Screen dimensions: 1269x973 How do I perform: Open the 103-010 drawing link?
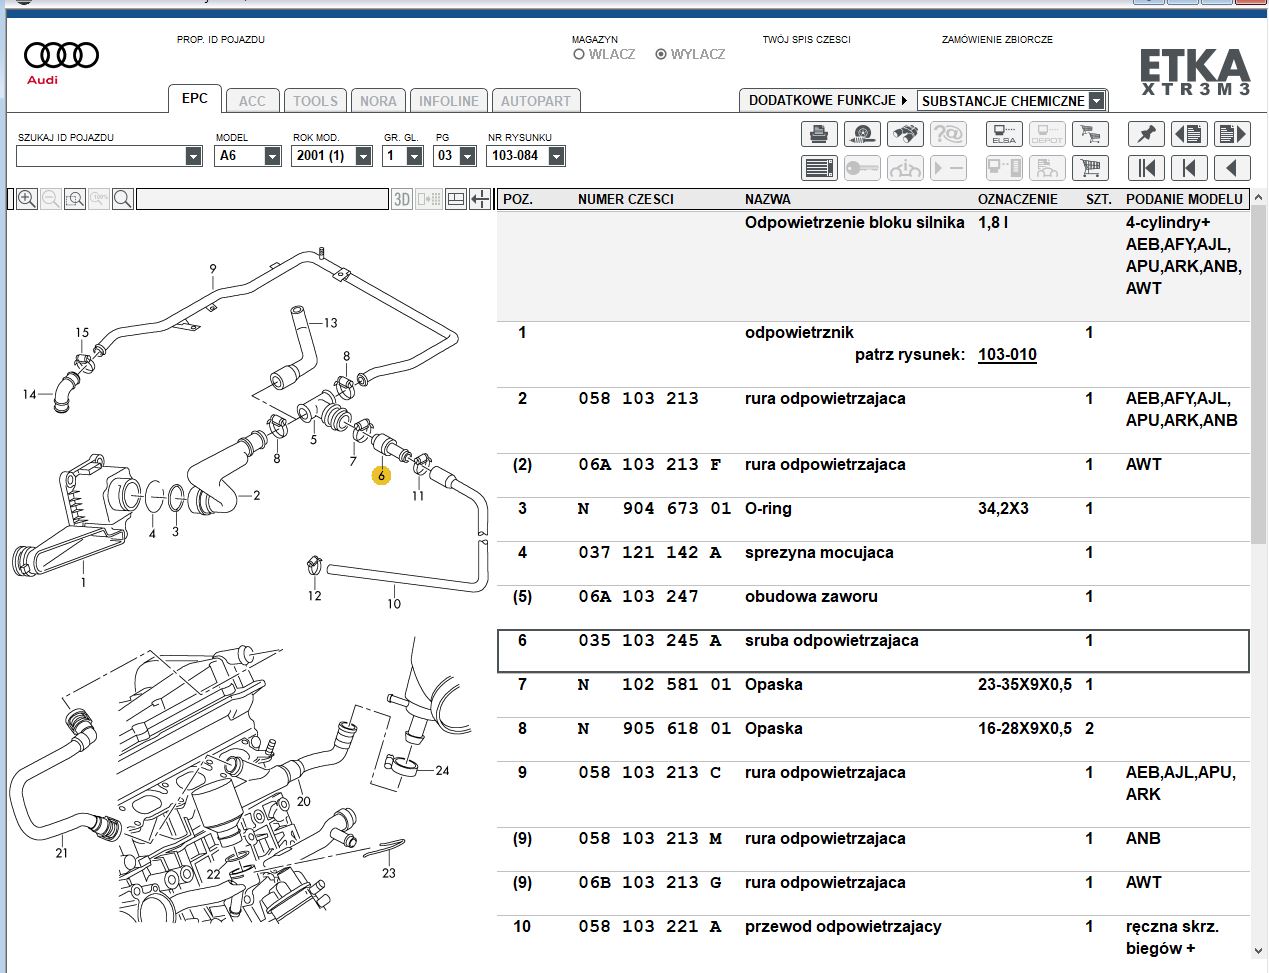click(x=1007, y=355)
